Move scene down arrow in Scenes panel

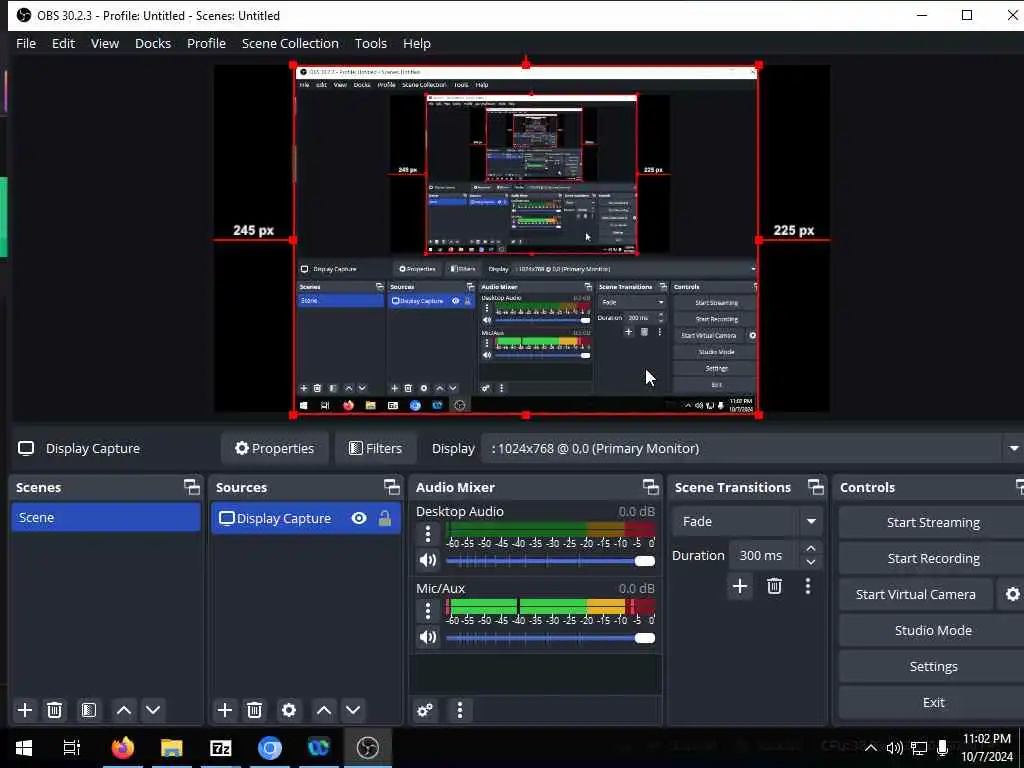coord(153,710)
